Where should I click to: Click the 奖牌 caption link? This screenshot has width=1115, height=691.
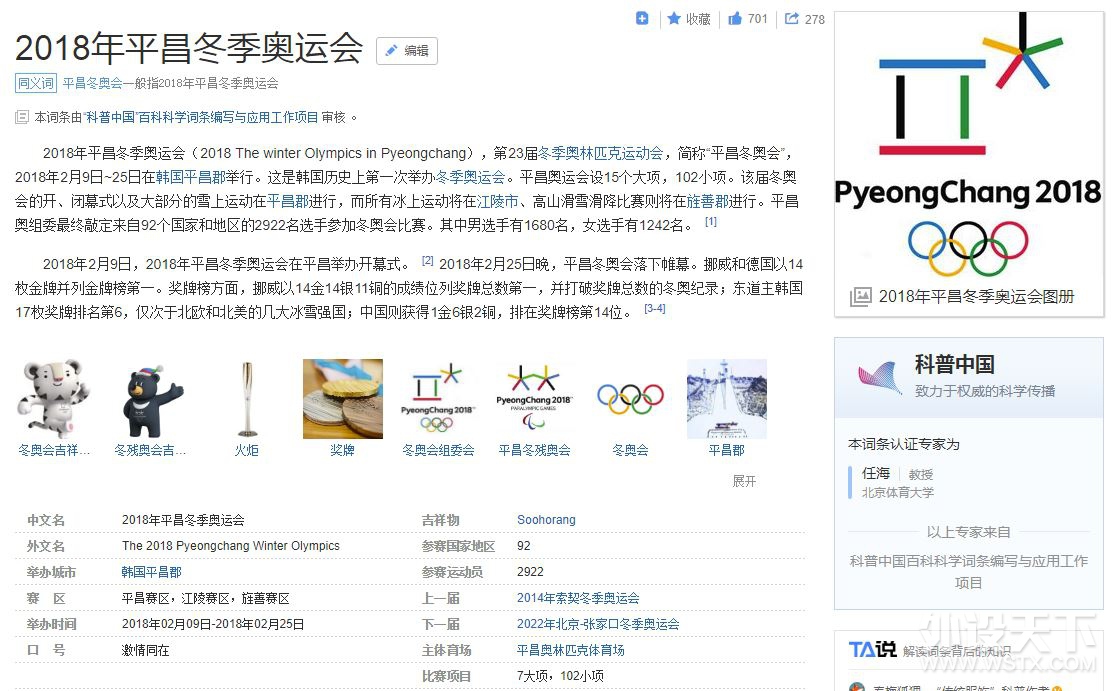[343, 450]
